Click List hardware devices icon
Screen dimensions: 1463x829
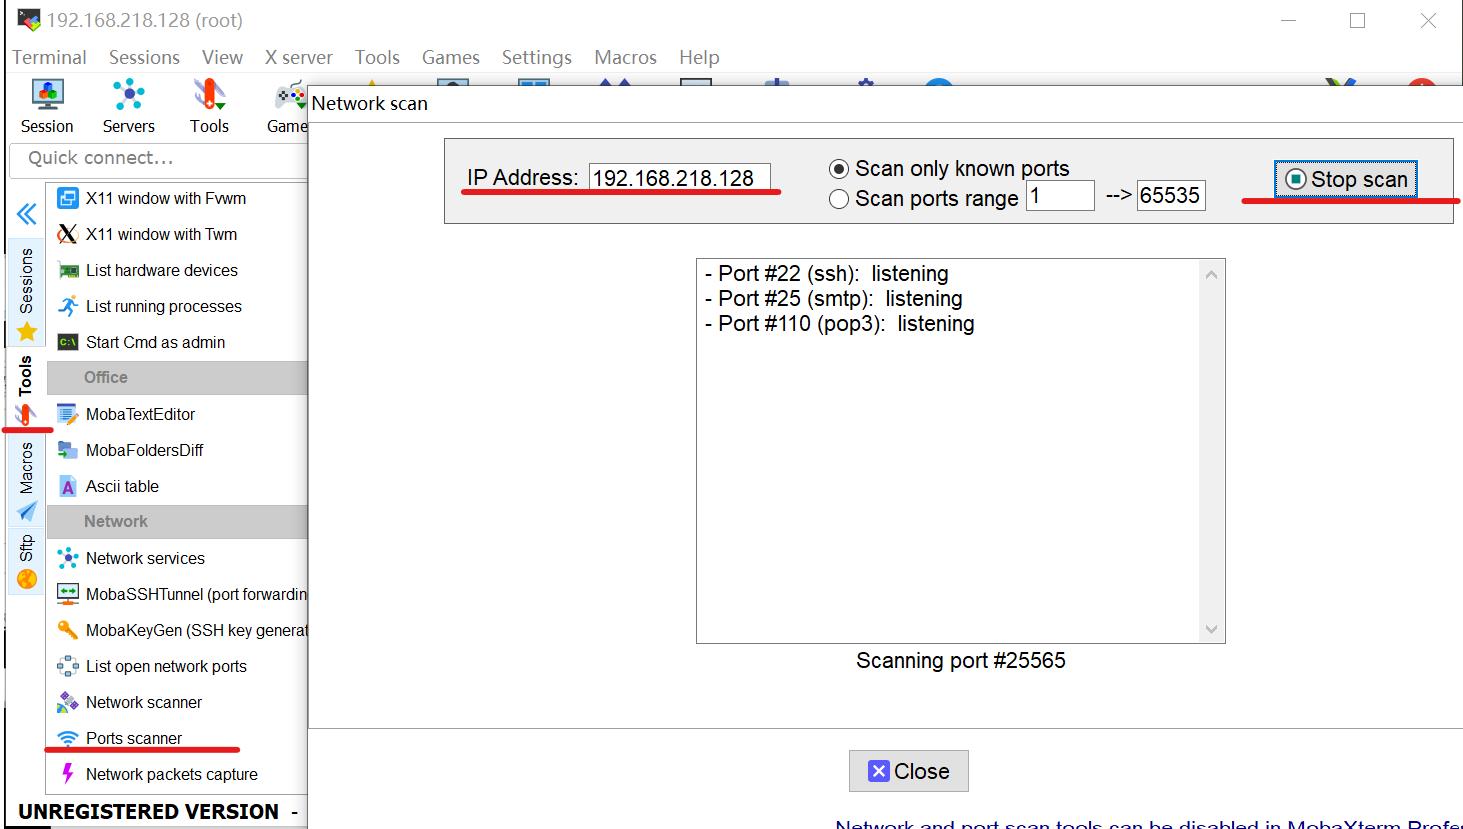click(67, 270)
